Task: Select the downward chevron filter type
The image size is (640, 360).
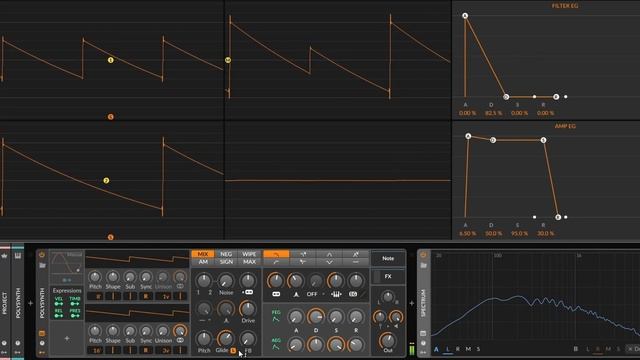Action: (x=329, y=262)
